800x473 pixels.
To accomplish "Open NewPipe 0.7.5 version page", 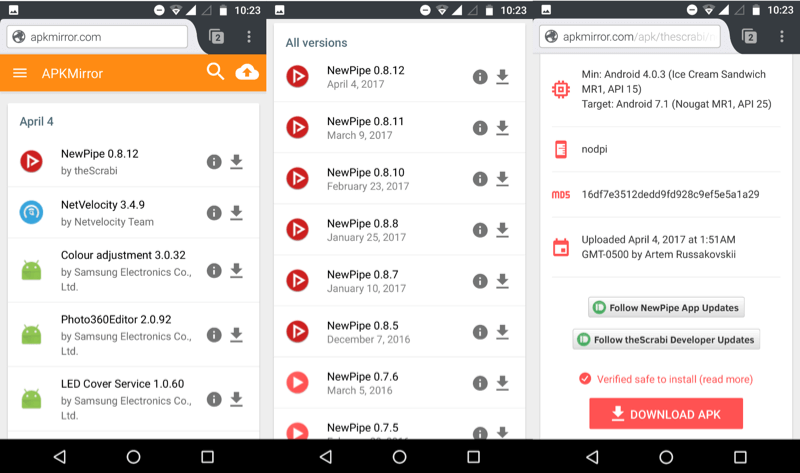I will (x=399, y=424).
